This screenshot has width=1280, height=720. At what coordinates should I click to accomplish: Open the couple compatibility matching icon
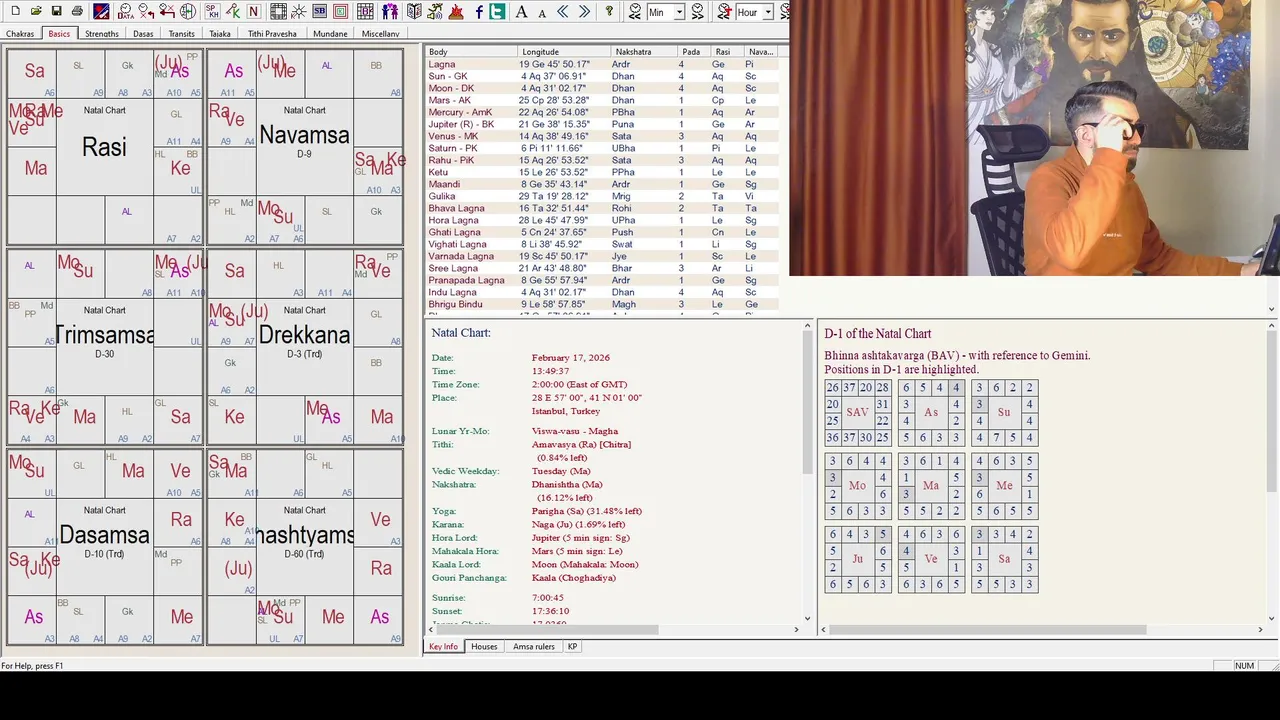click(390, 11)
